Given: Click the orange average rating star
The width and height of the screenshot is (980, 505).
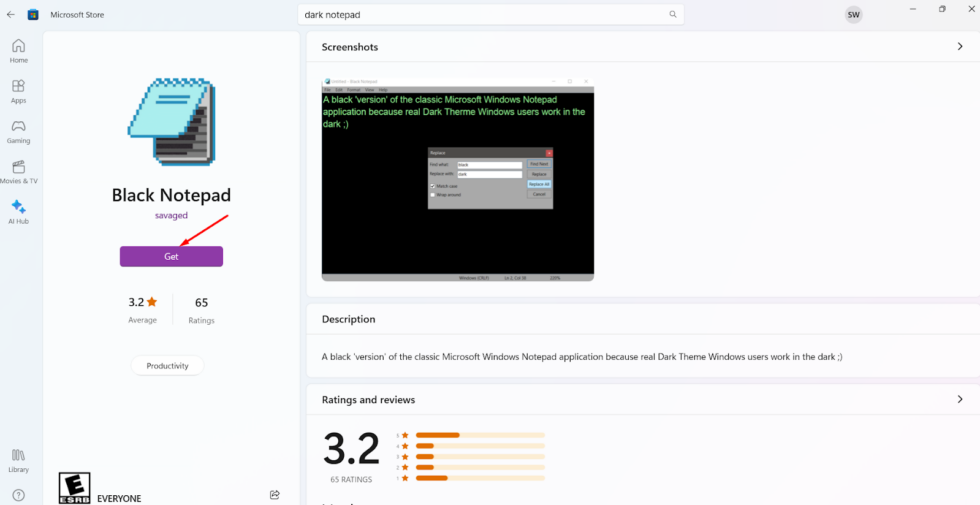Looking at the screenshot, I should [x=152, y=302].
